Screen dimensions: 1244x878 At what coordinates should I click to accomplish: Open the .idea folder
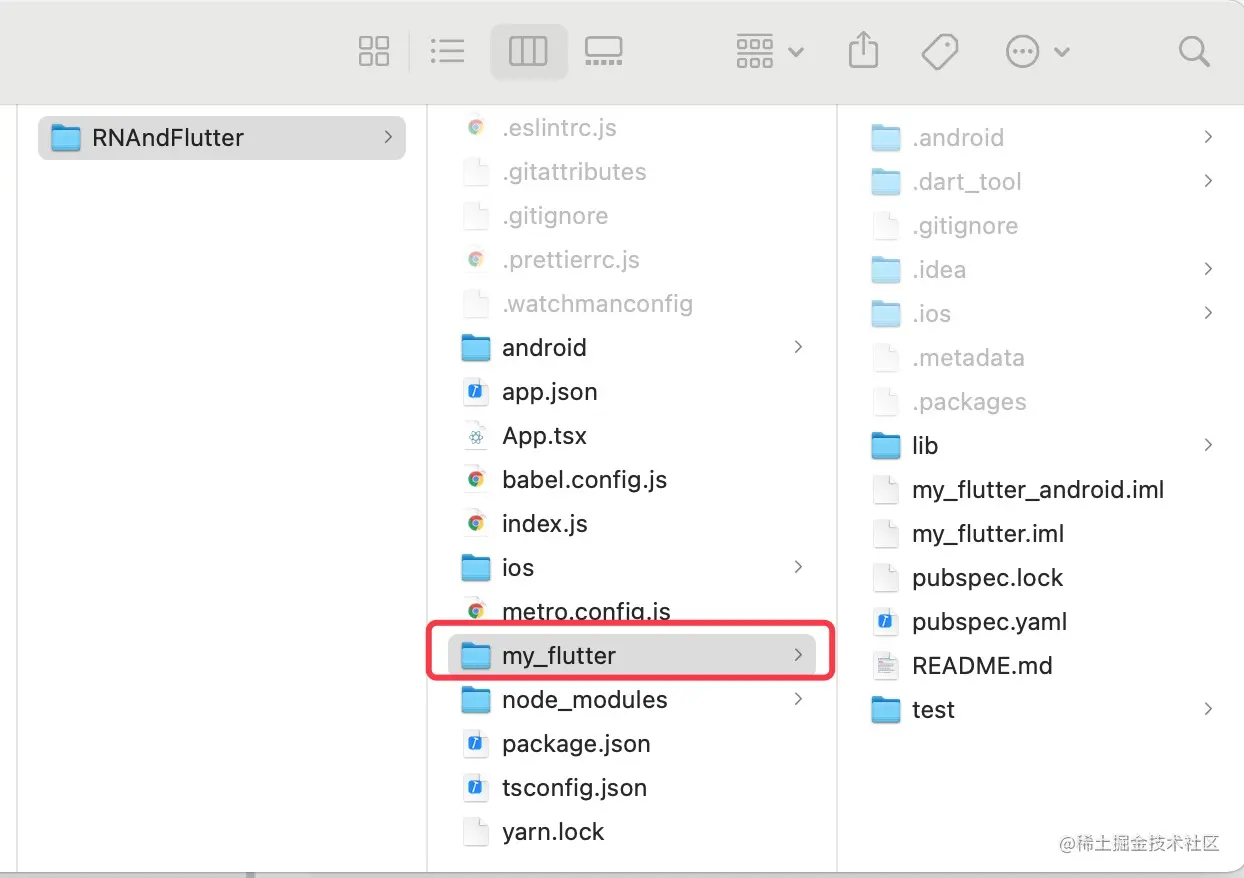click(939, 270)
